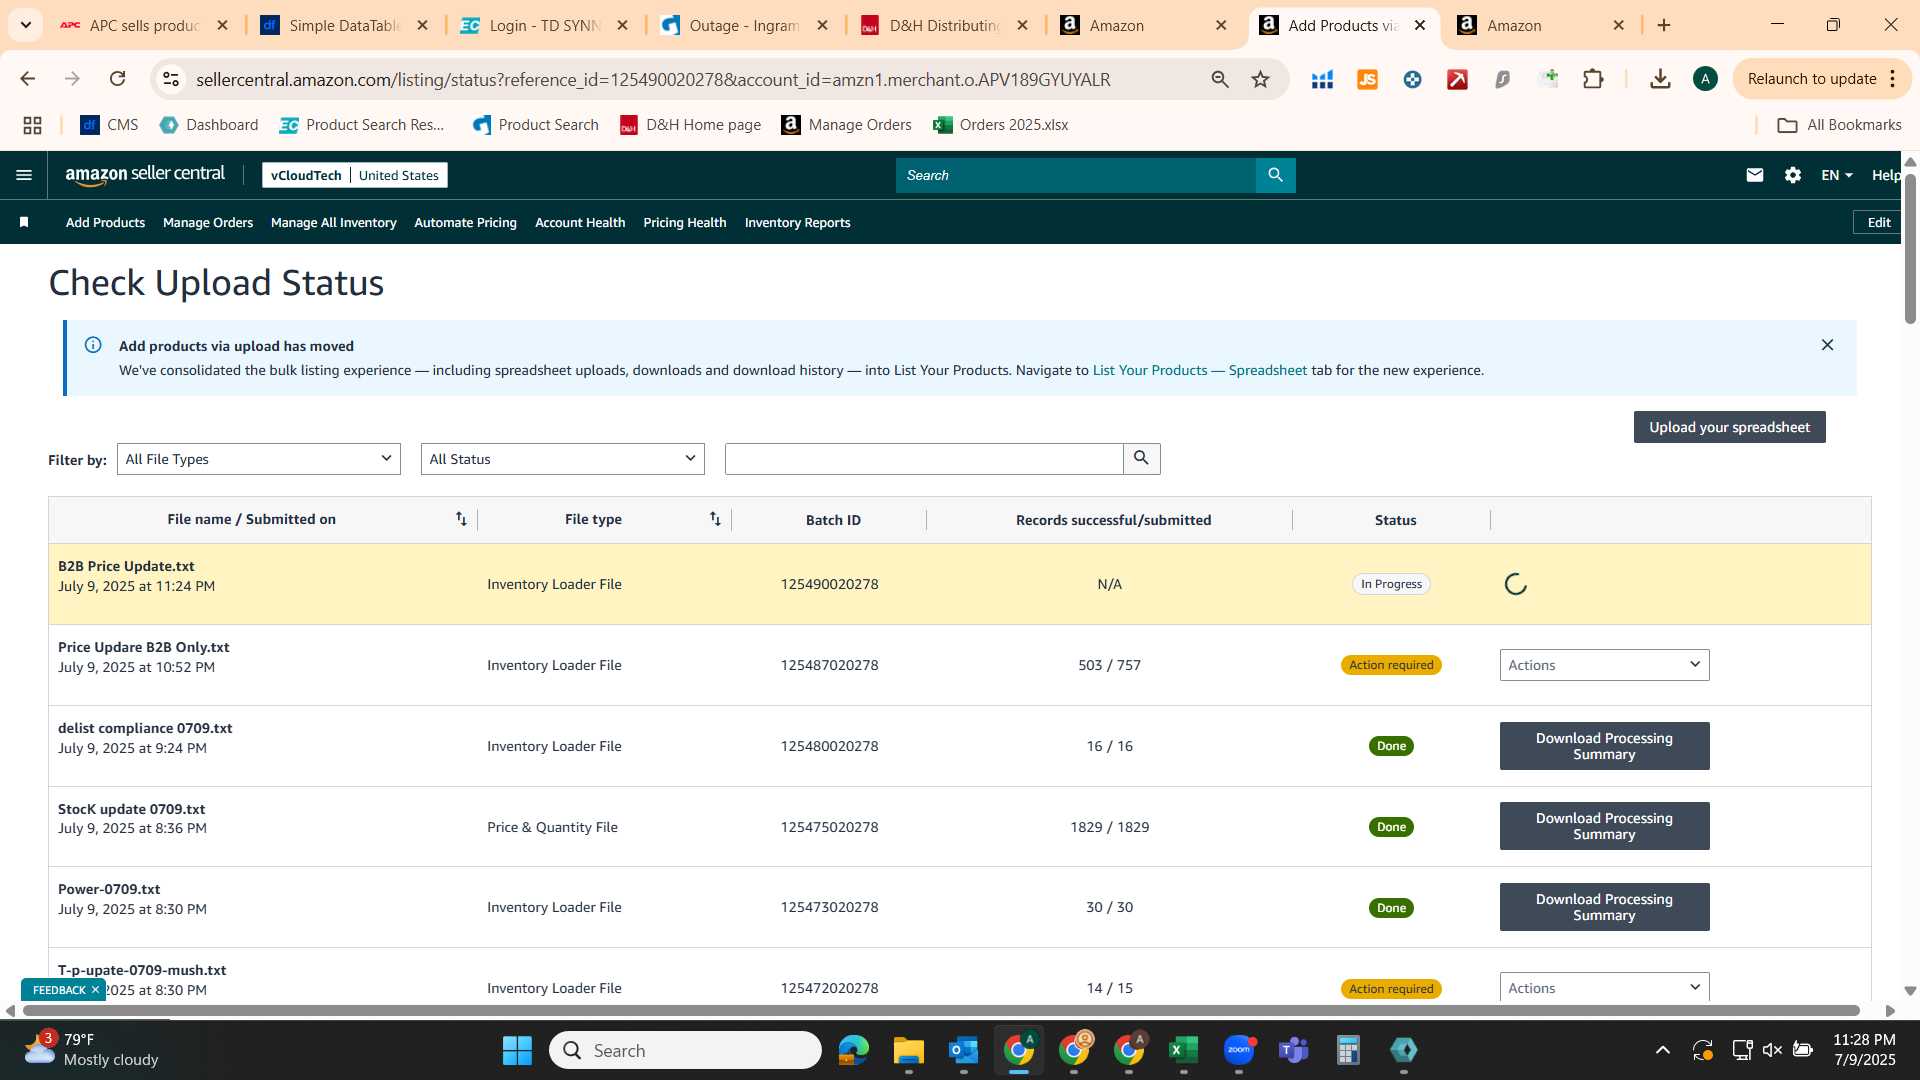Open the tab search dropdown arrow
The image size is (1920, 1080).
click(x=25, y=25)
